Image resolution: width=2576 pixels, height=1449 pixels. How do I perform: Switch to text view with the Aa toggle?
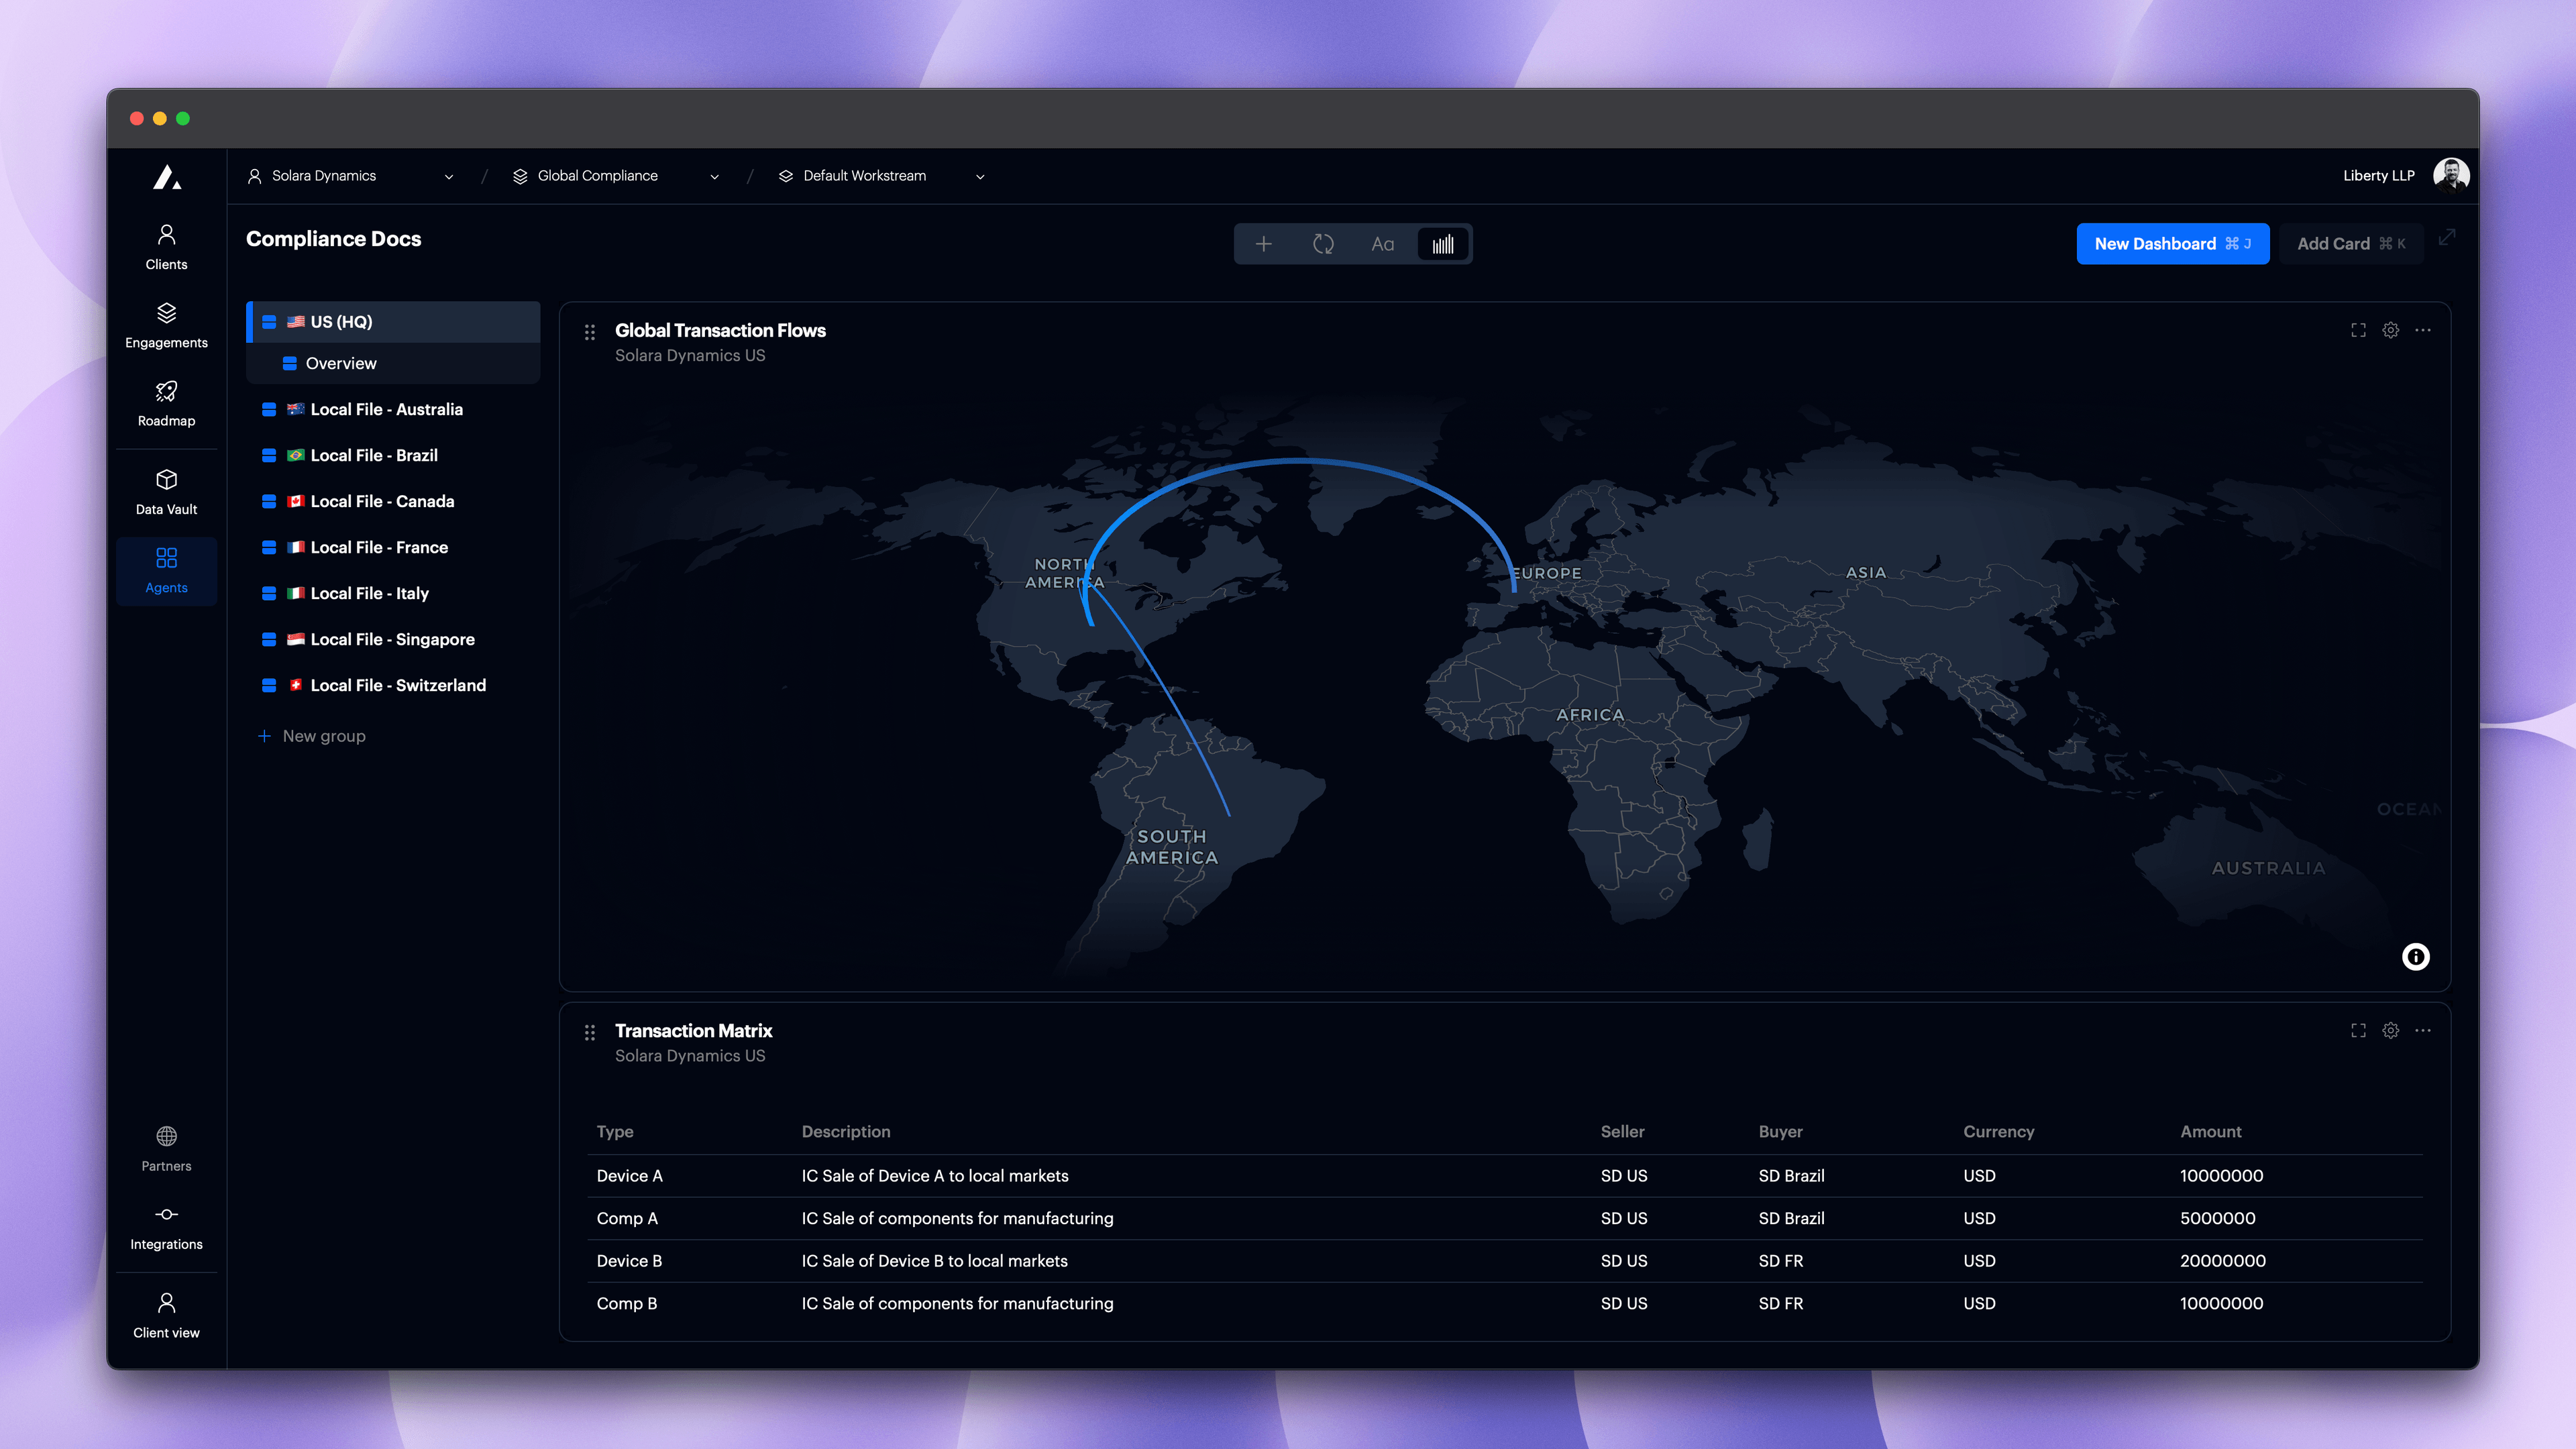click(x=1383, y=243)
